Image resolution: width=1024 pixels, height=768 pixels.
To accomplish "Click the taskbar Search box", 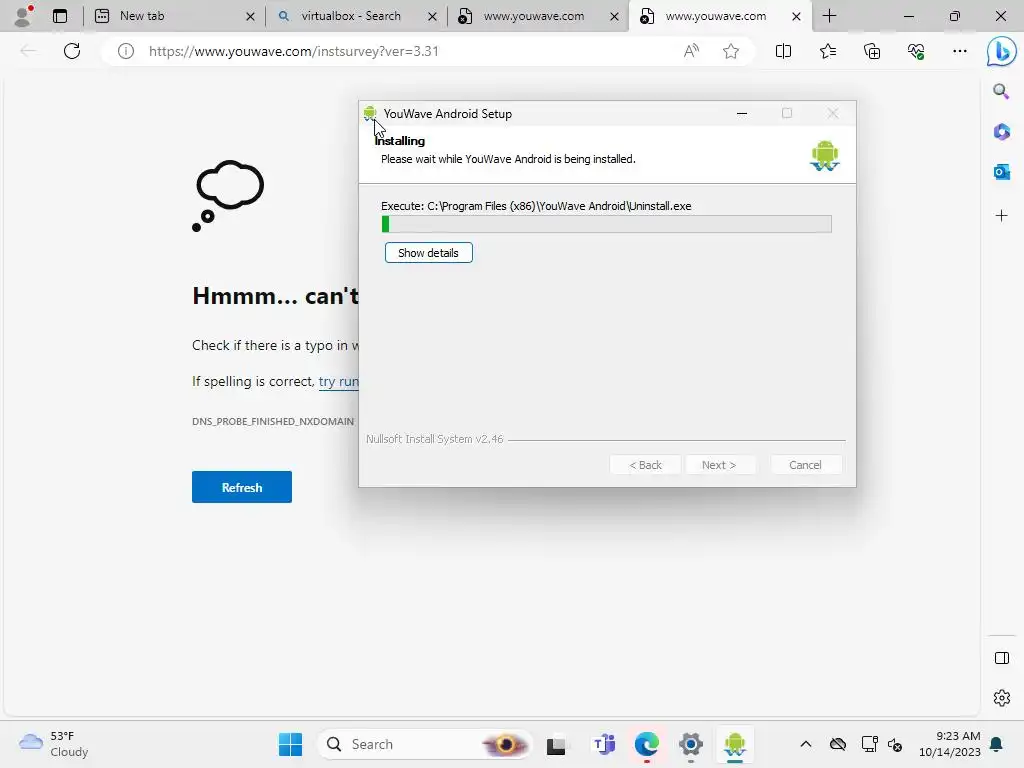I will tap(424, 744).
